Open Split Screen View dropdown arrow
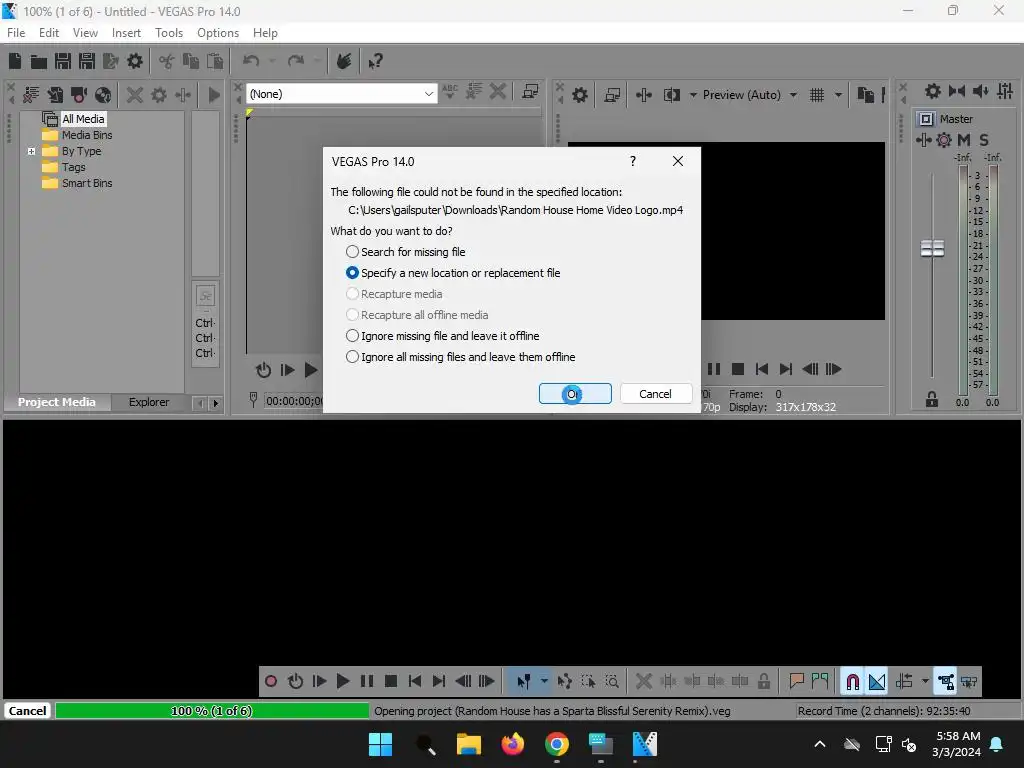Screen dimensions: 1024x768 693,95
